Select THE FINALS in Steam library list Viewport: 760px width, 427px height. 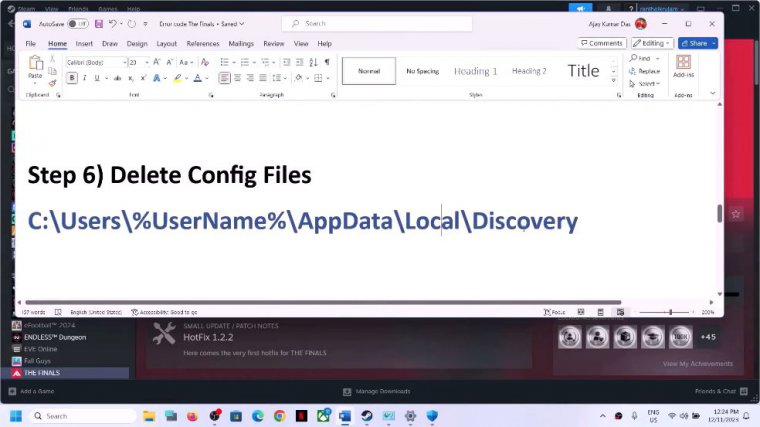pos(41,372)
